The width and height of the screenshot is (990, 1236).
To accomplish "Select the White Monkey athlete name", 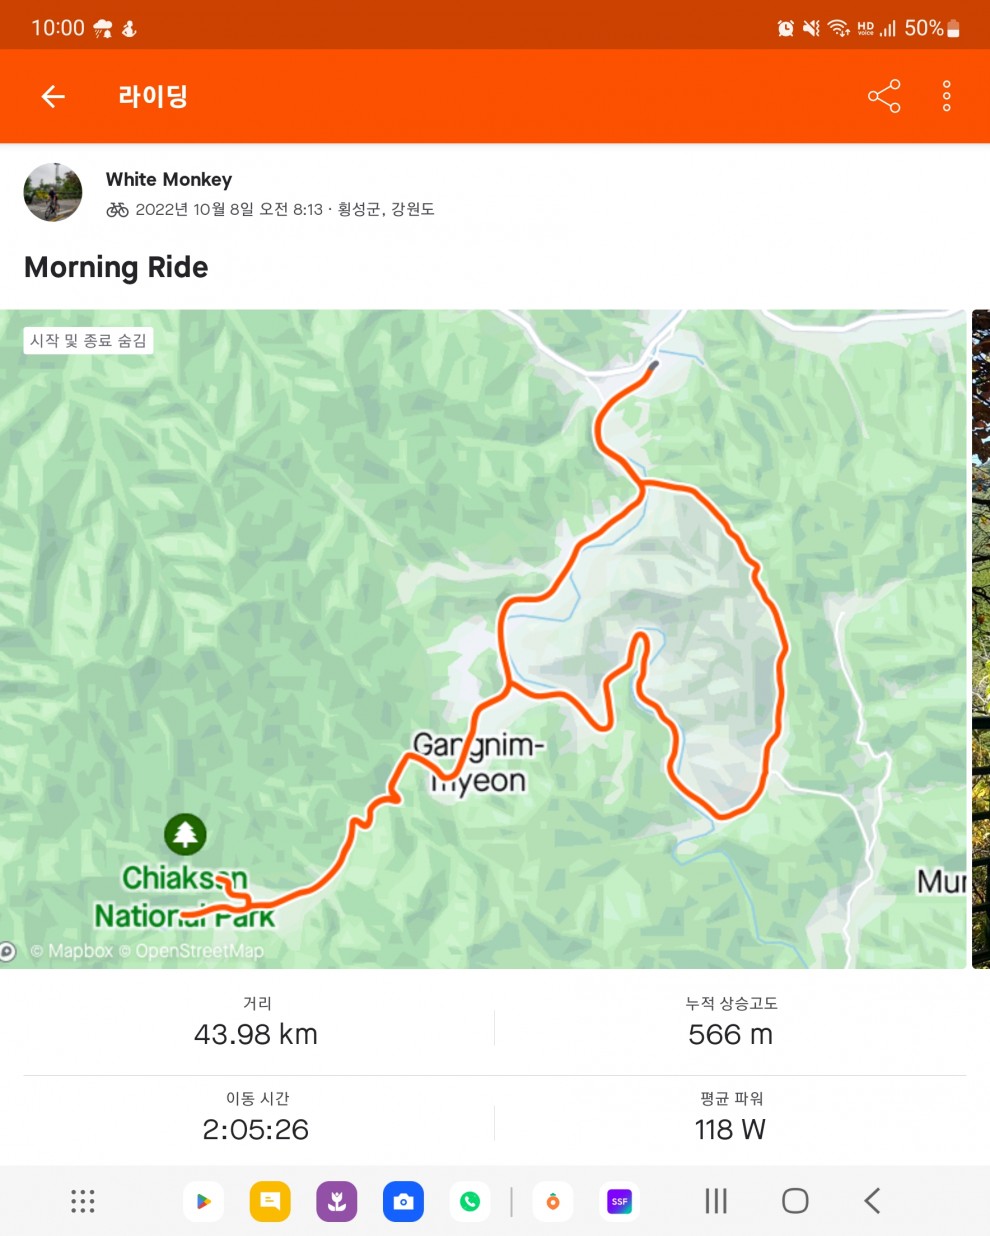I will (169, 179).
